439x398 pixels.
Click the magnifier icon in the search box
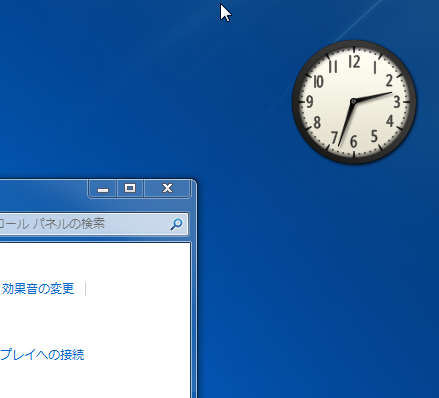176,224
